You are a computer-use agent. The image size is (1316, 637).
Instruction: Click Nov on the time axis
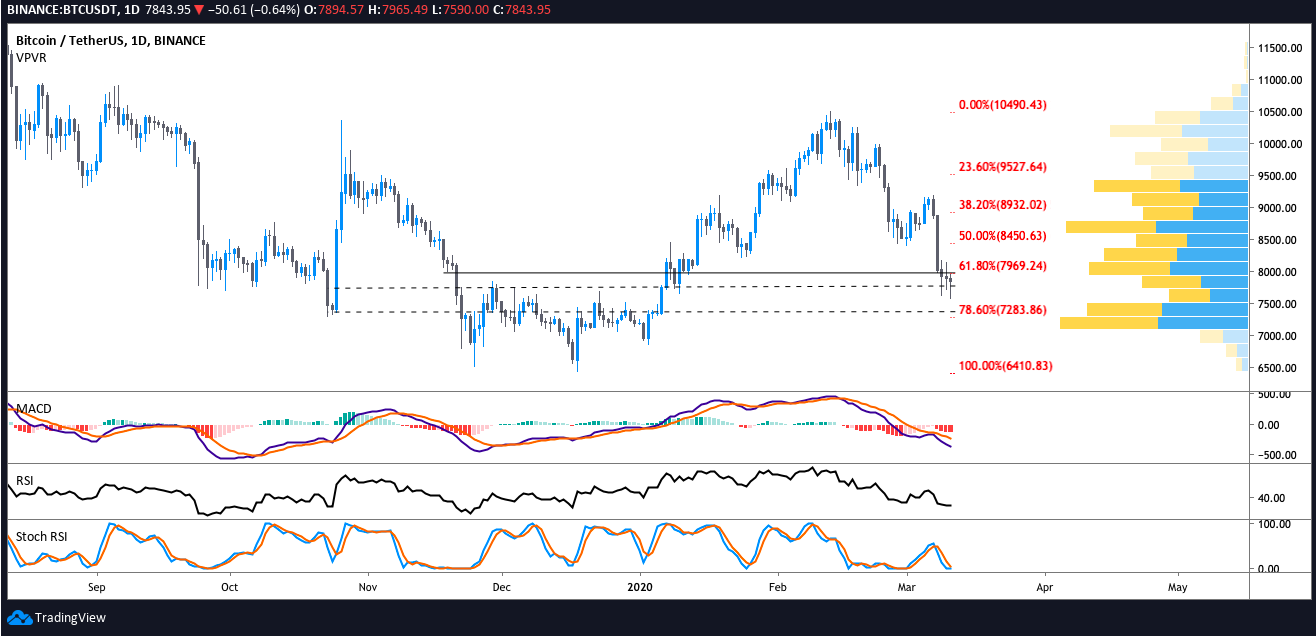coord(368,589)
